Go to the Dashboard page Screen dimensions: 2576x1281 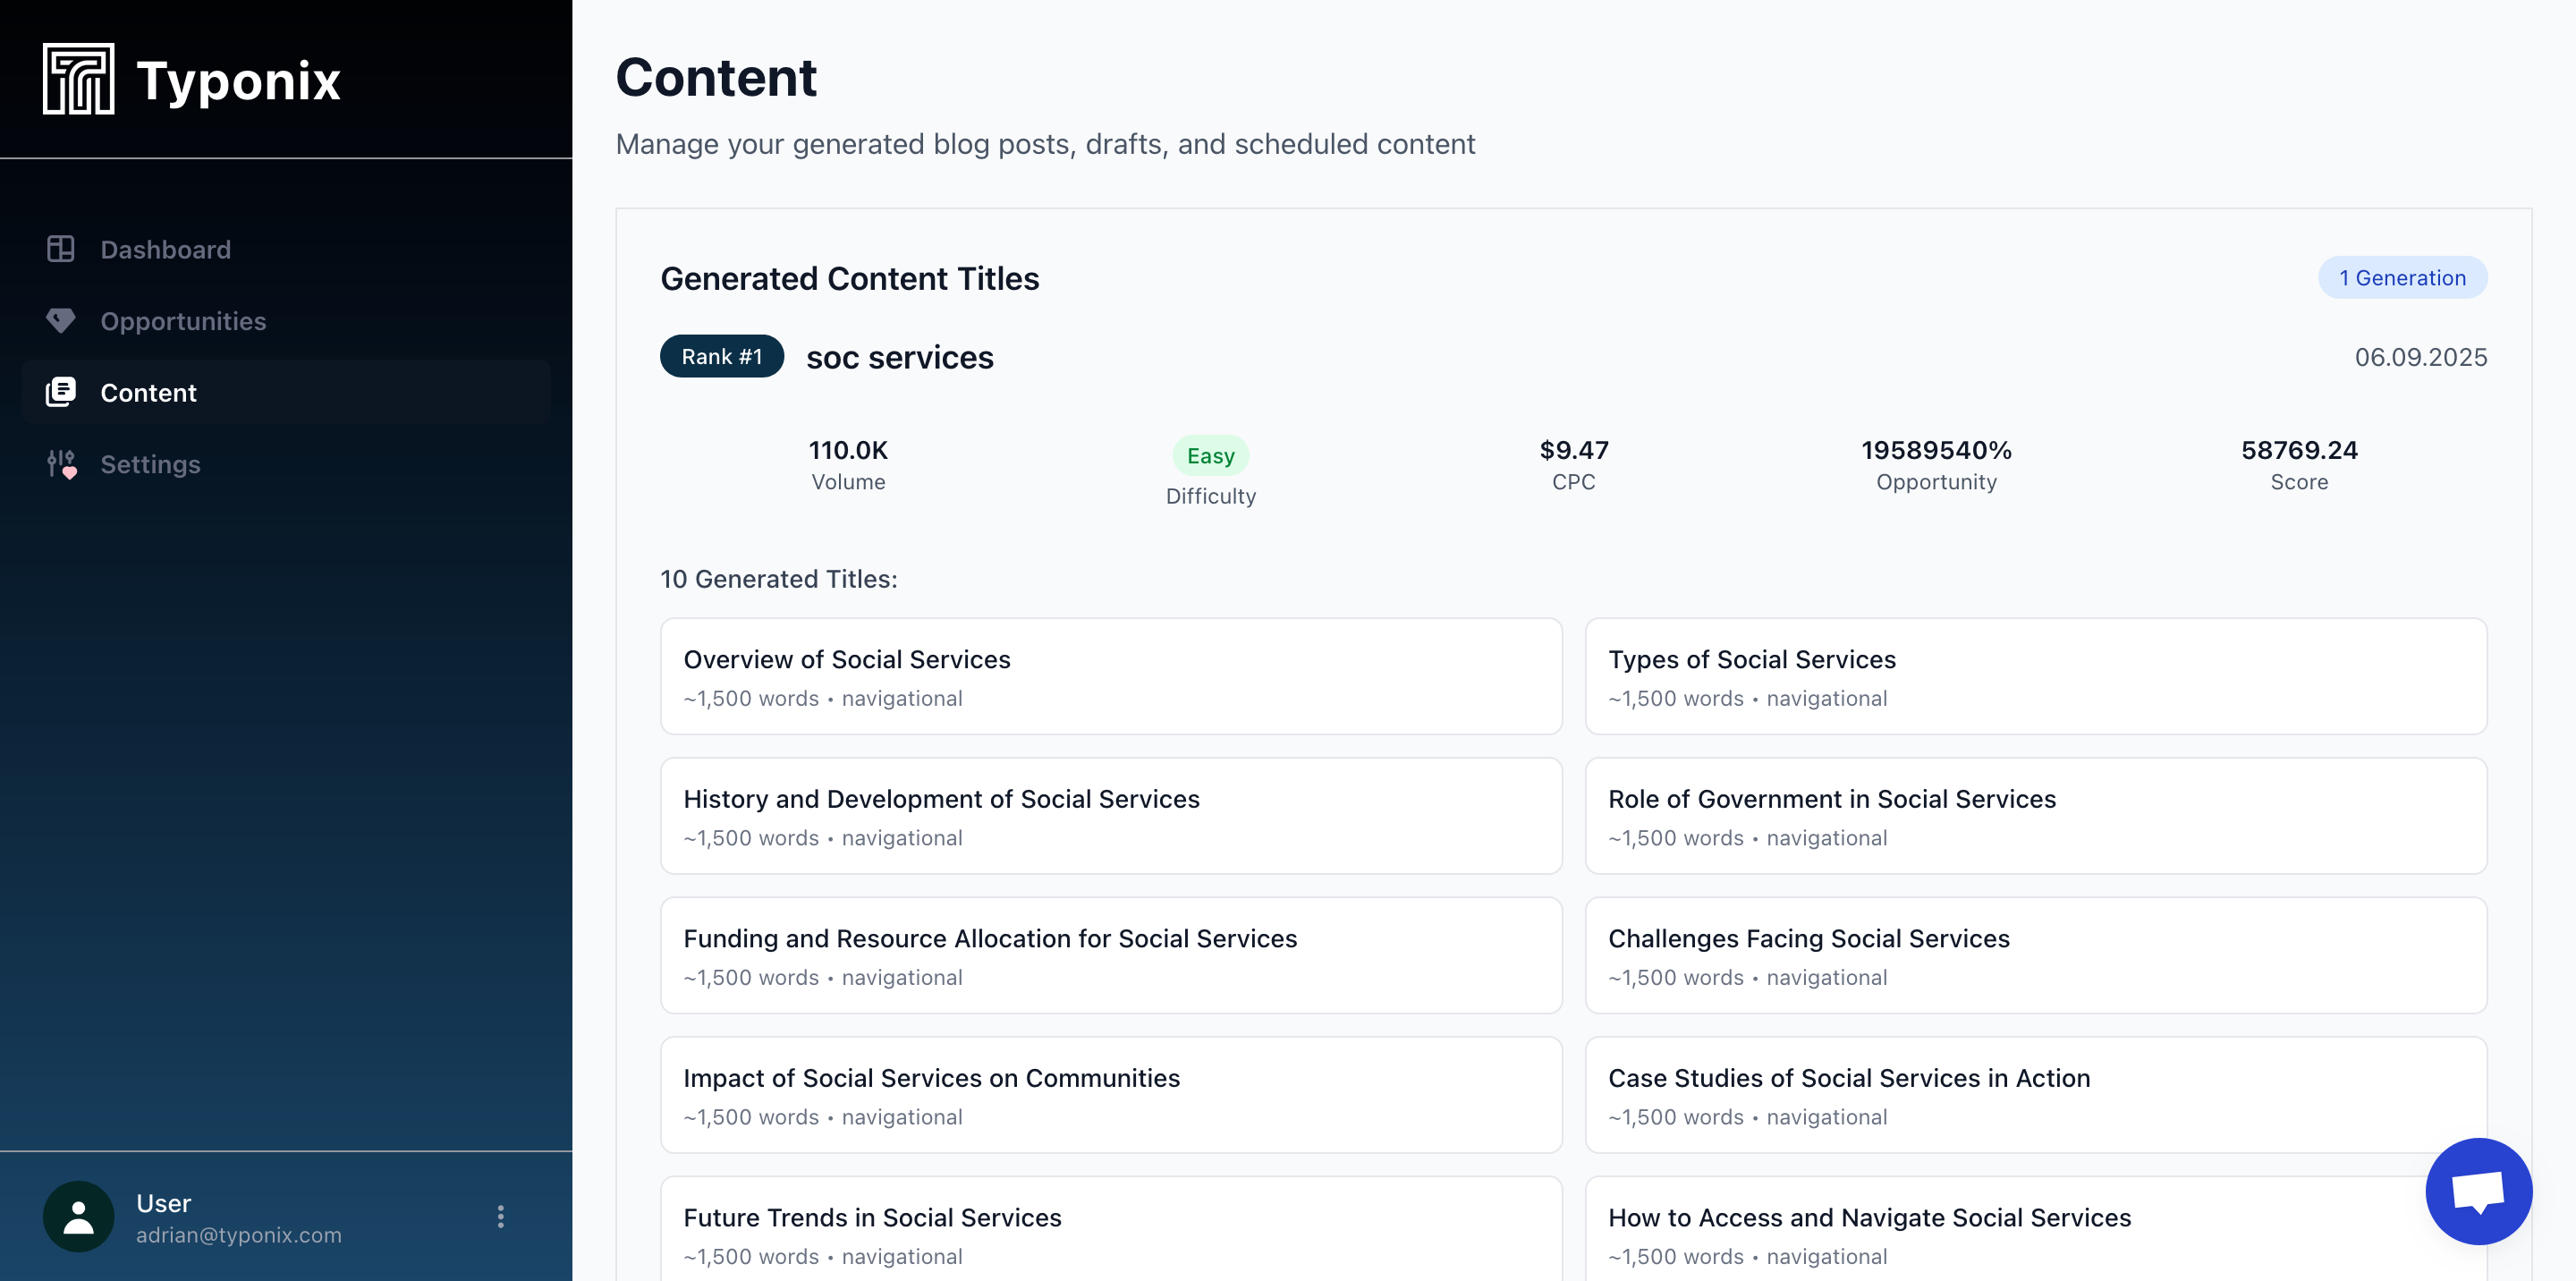coord(166,249)
